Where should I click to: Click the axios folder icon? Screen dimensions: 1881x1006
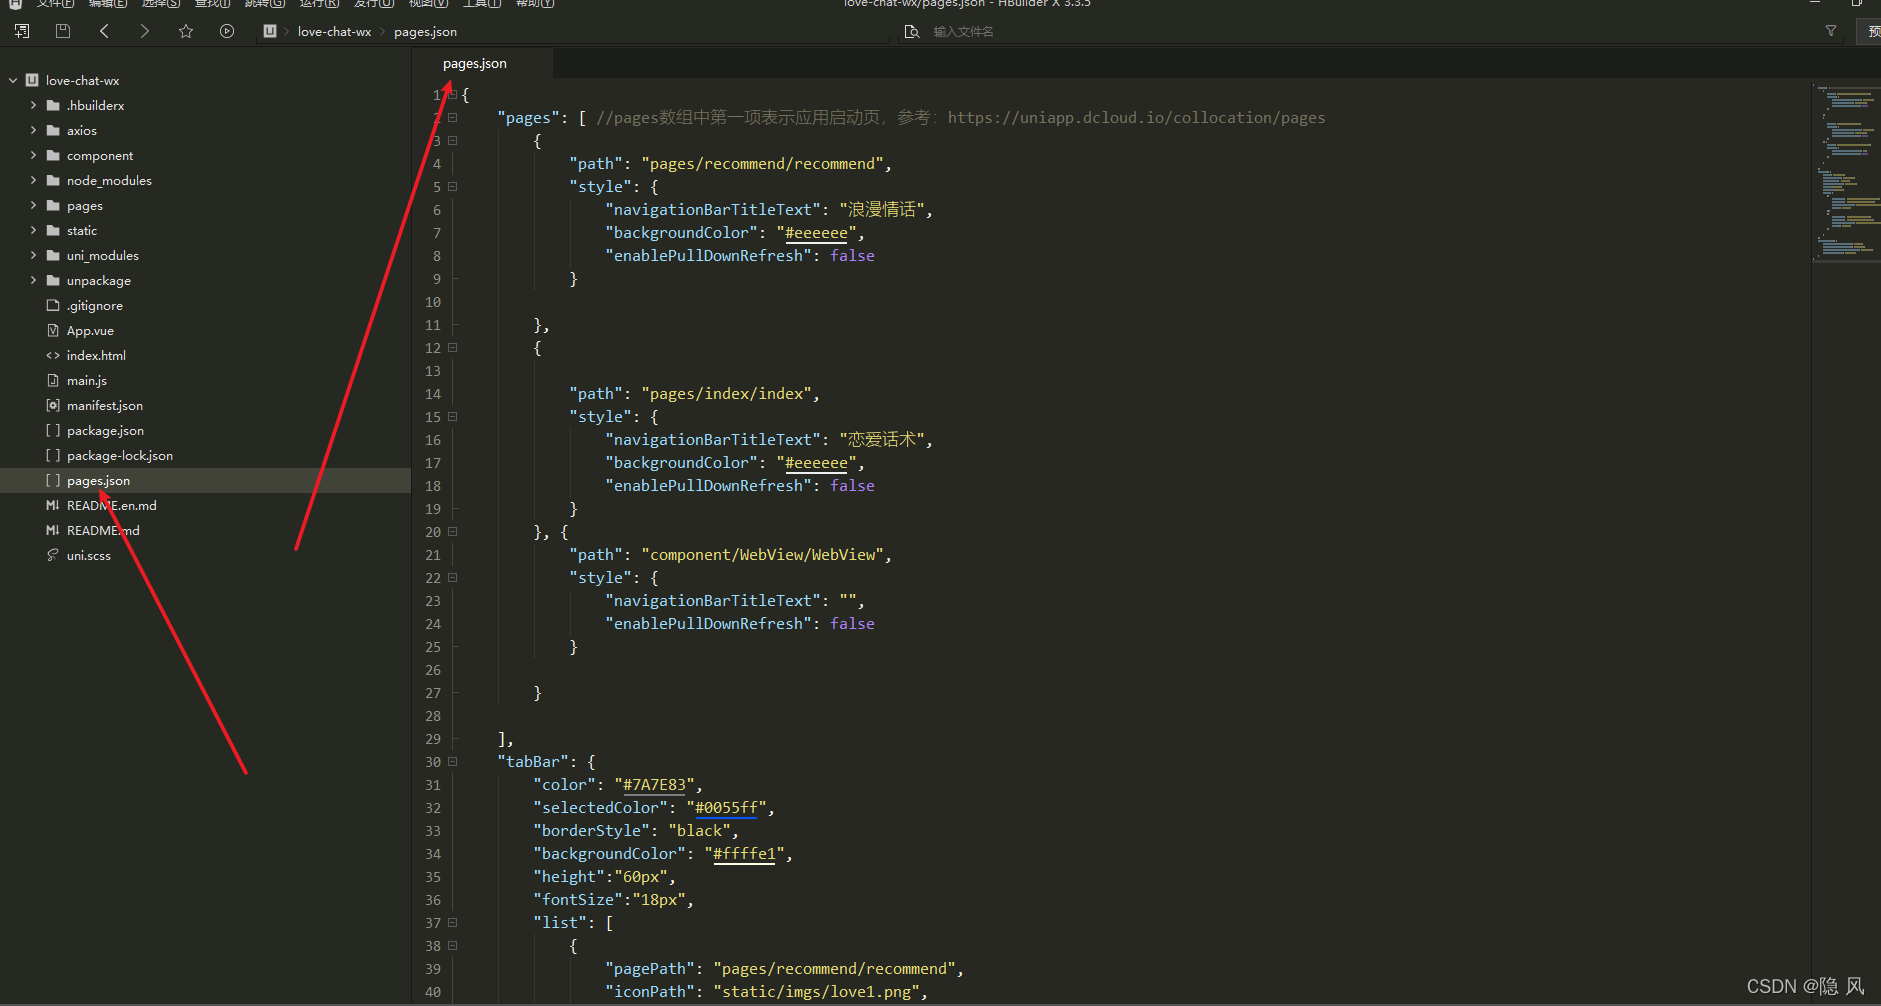[53, 130]
